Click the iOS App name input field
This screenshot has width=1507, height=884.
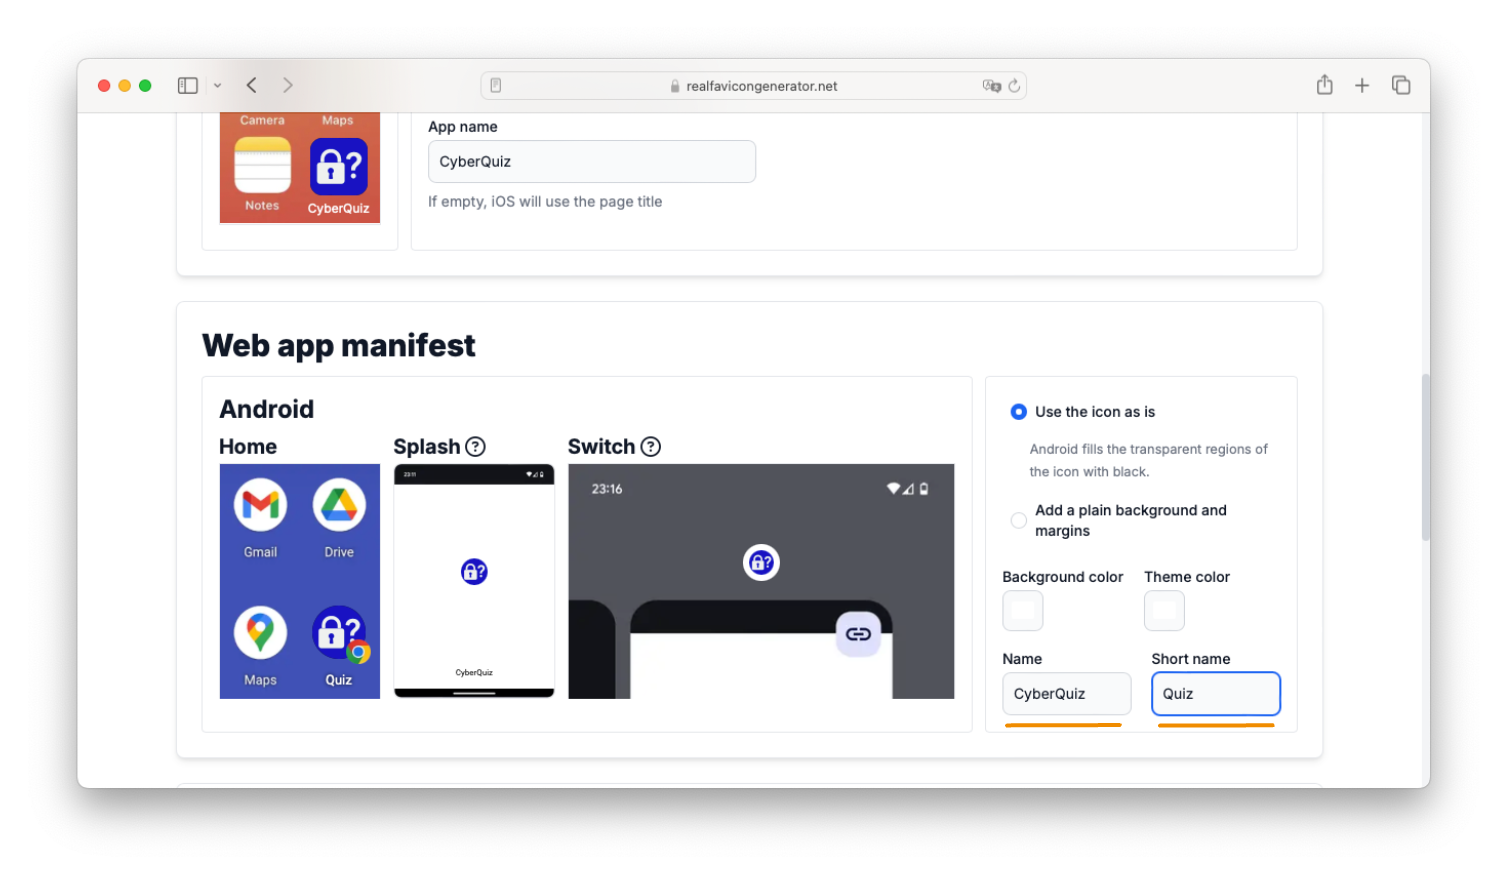591,162
